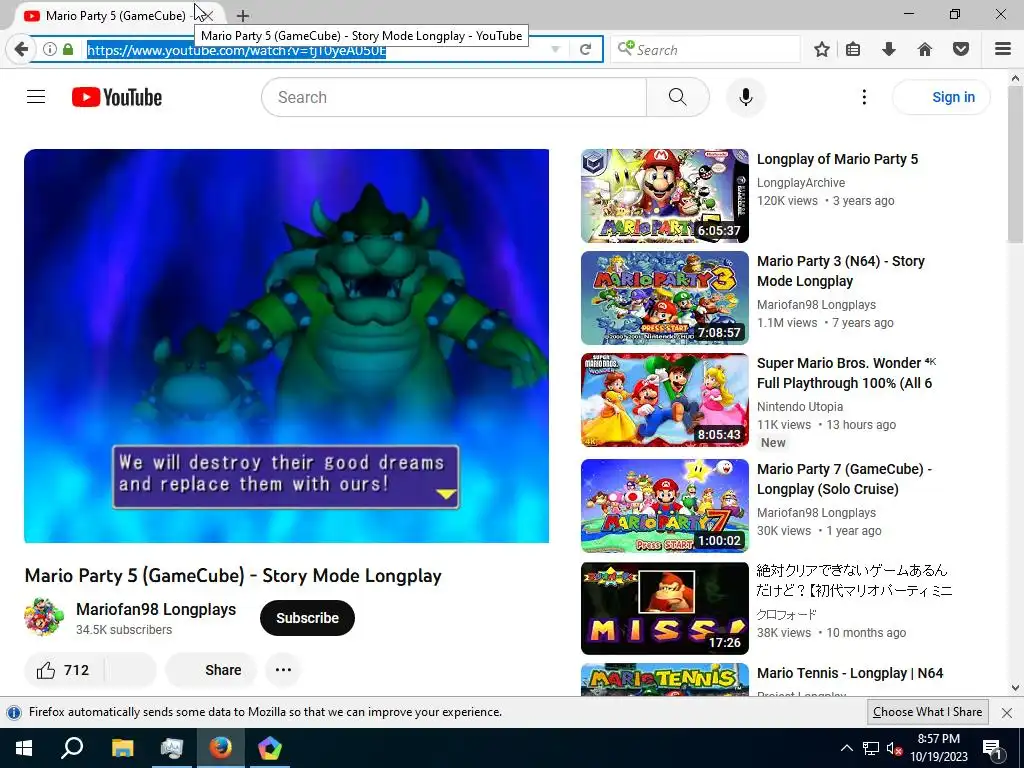
Task: Show bookmarks list icon
Action: (853, 49)
